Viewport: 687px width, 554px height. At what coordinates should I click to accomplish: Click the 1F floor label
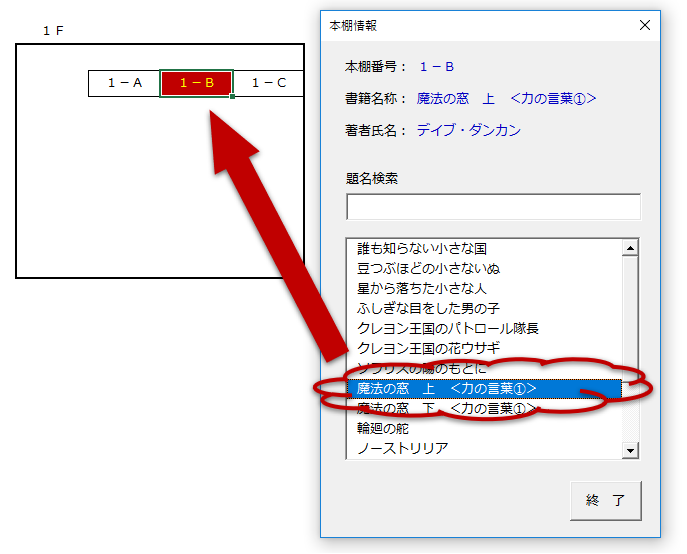pyautogui.click(x=53, y=31)
